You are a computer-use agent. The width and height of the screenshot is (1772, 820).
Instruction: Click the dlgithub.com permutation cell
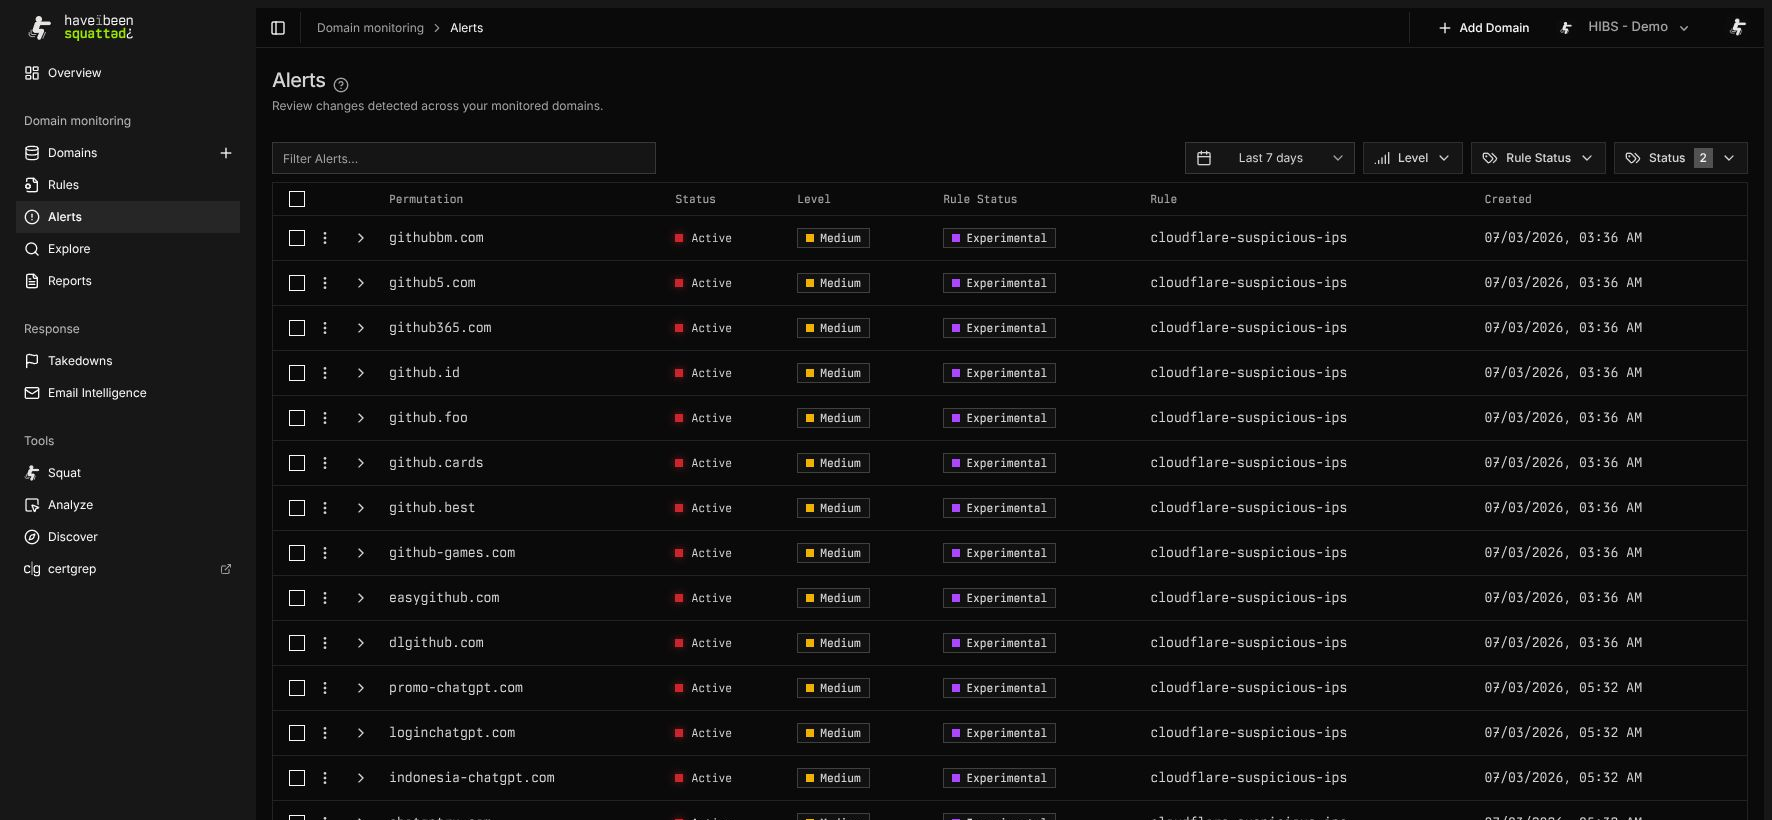tap(436, 643)
